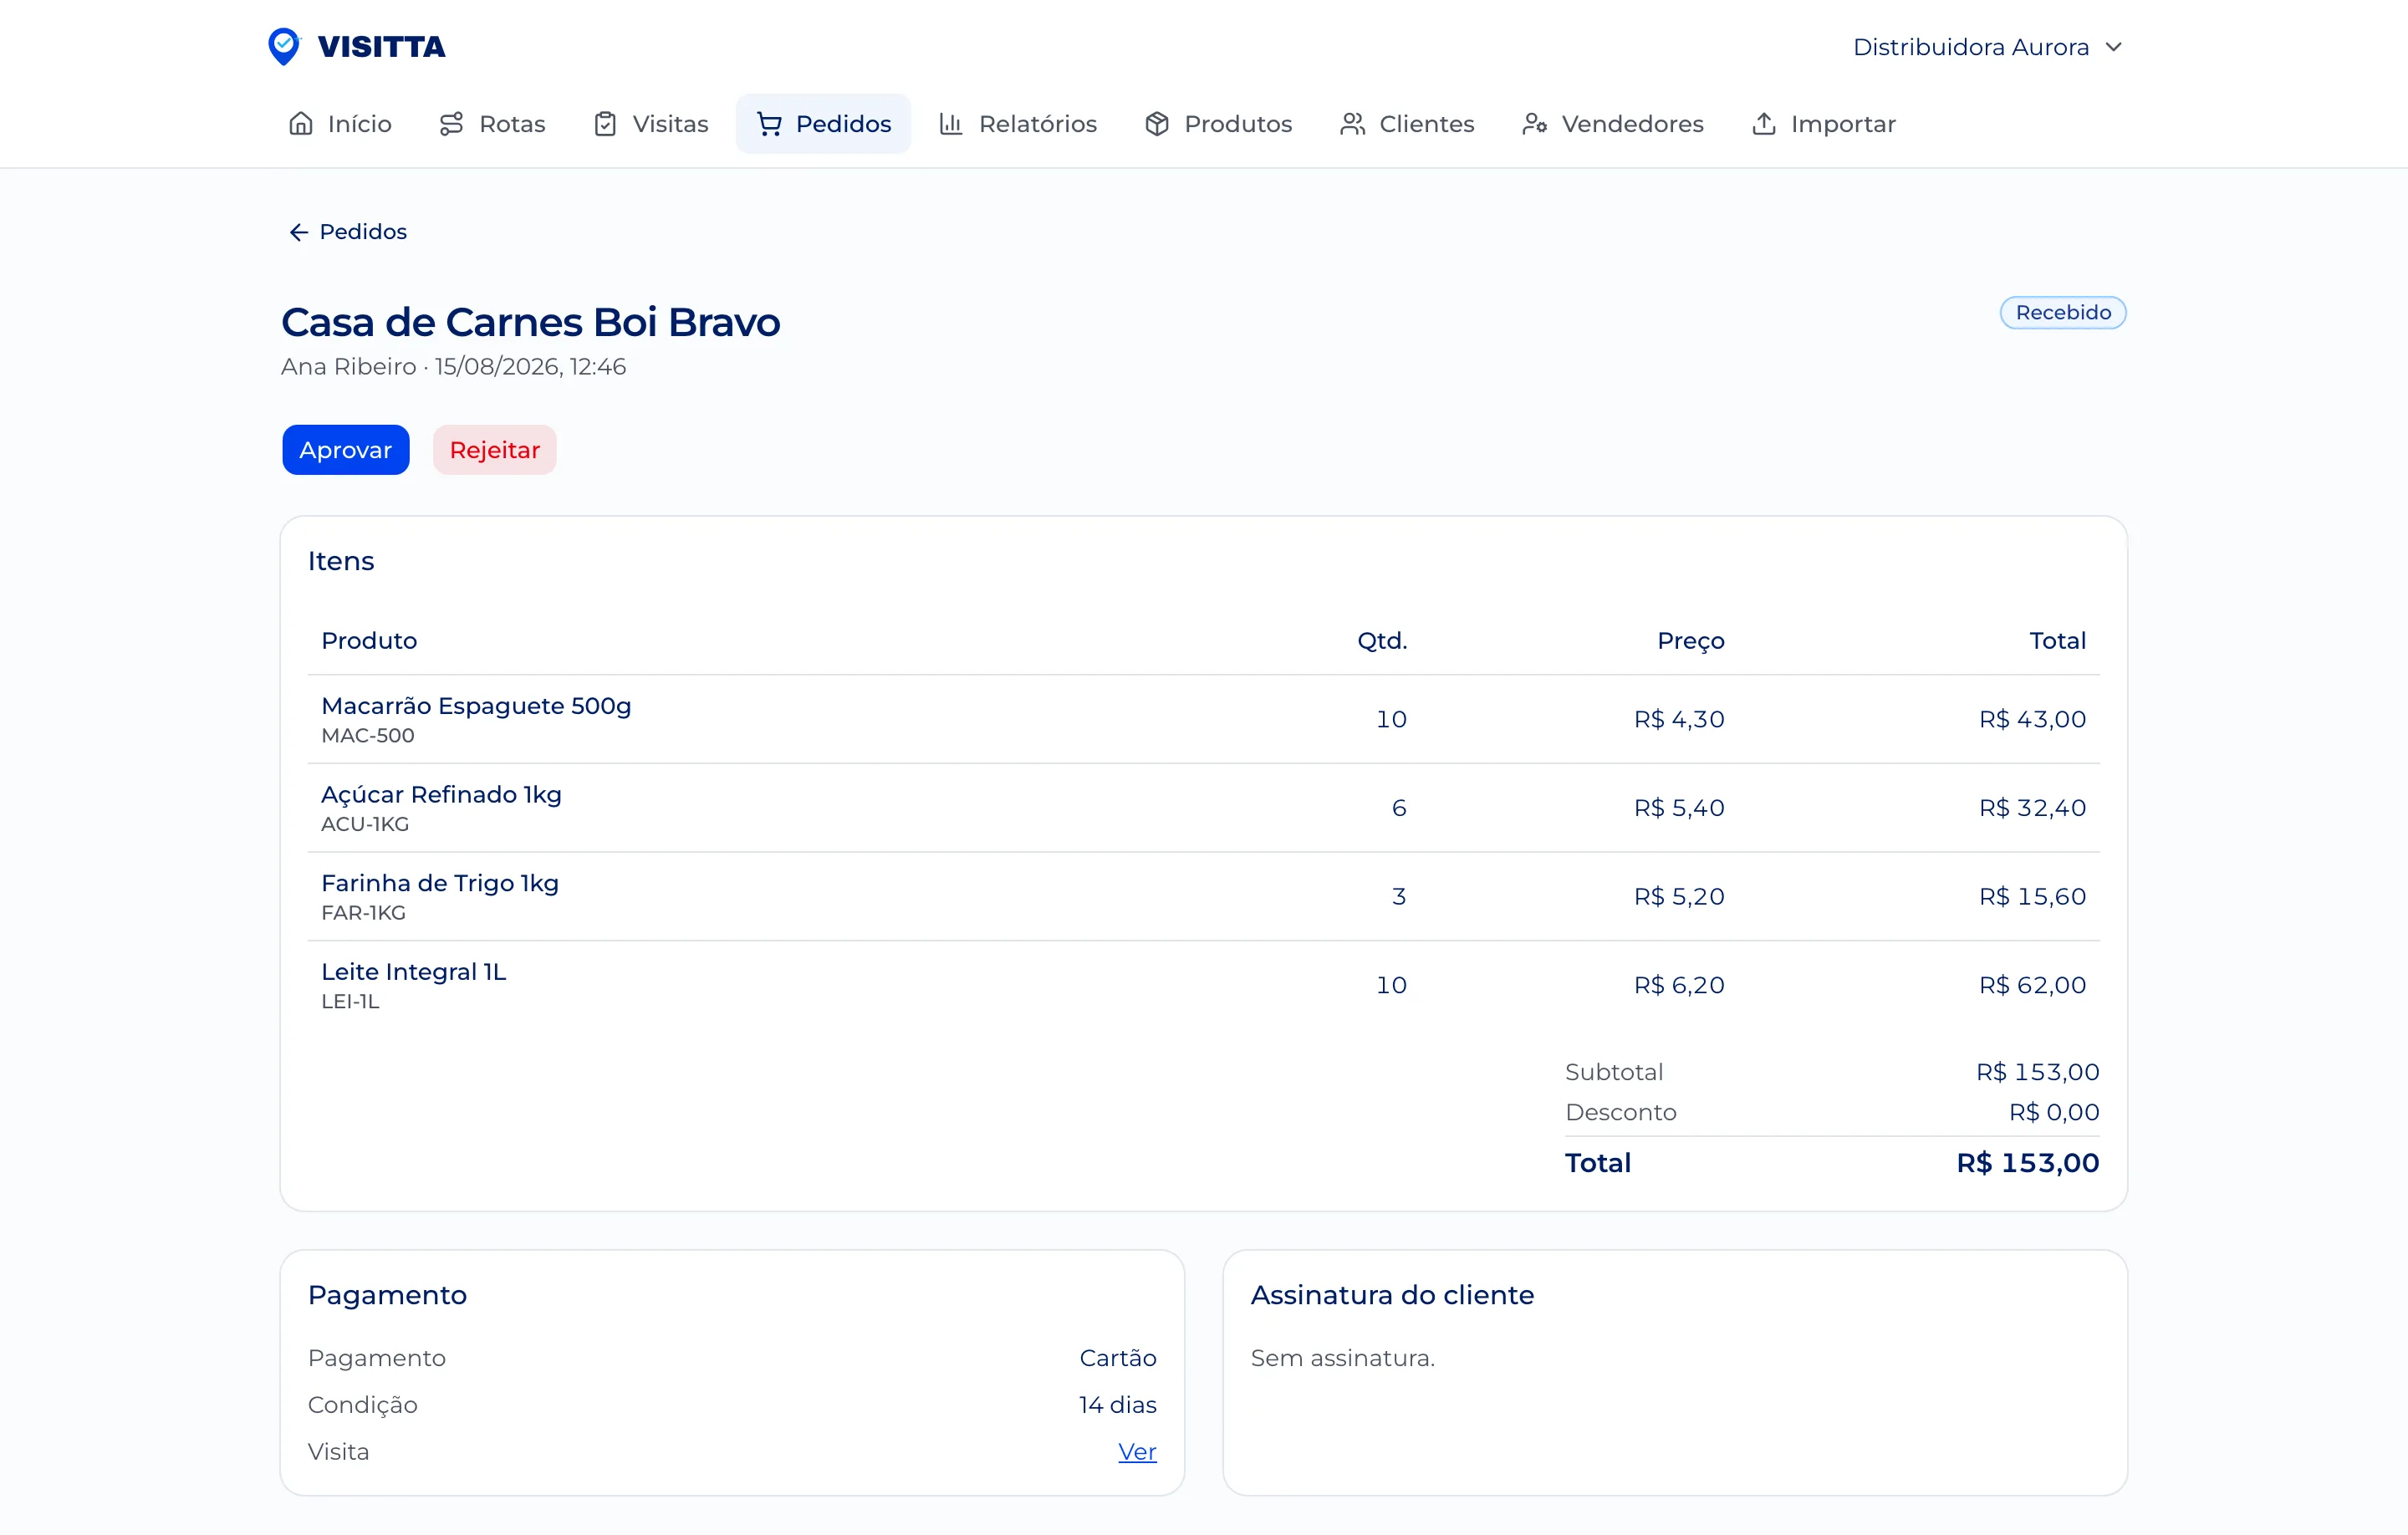Click the bar chart icon beside Relatórios

click(951, 124)
